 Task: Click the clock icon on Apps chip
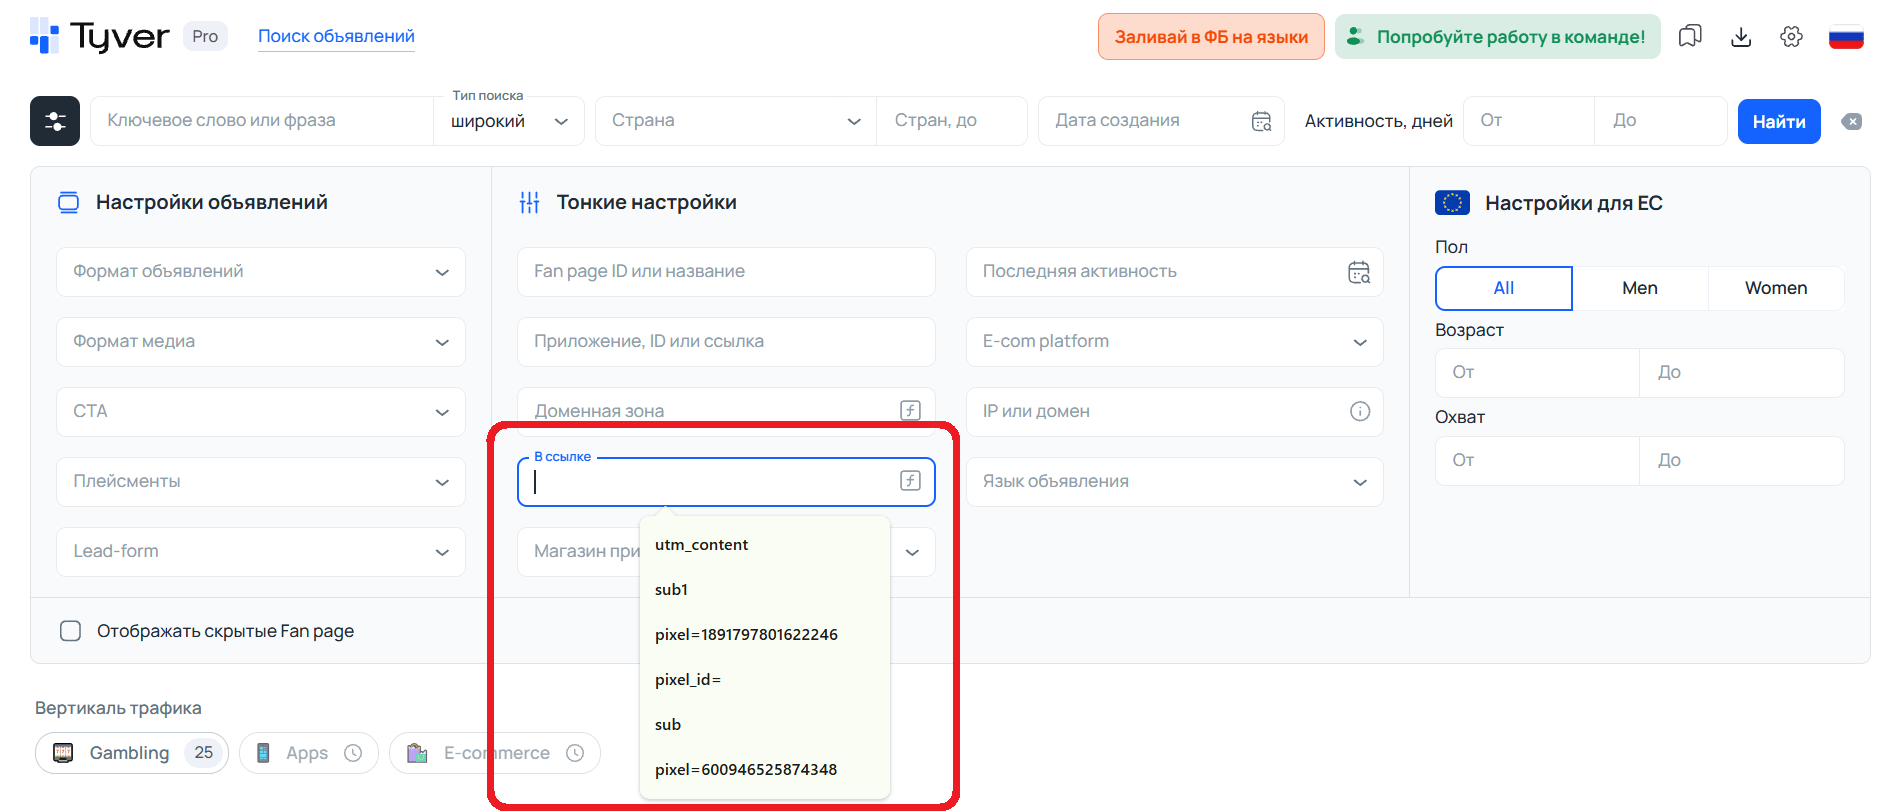coord(353,753)
